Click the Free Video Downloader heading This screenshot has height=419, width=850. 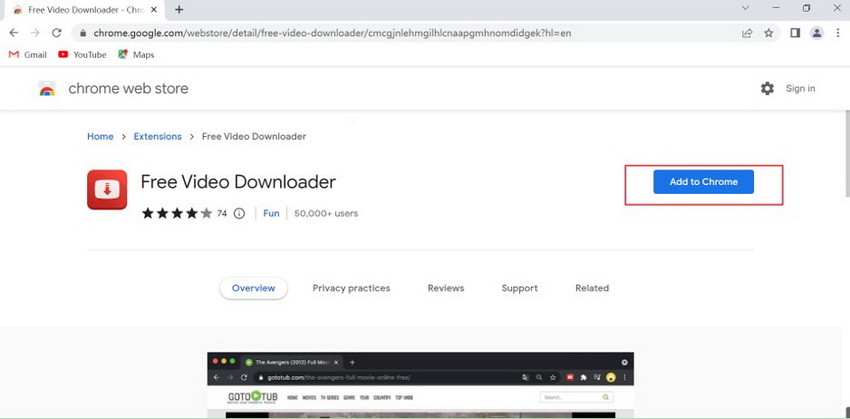[238, 182]
